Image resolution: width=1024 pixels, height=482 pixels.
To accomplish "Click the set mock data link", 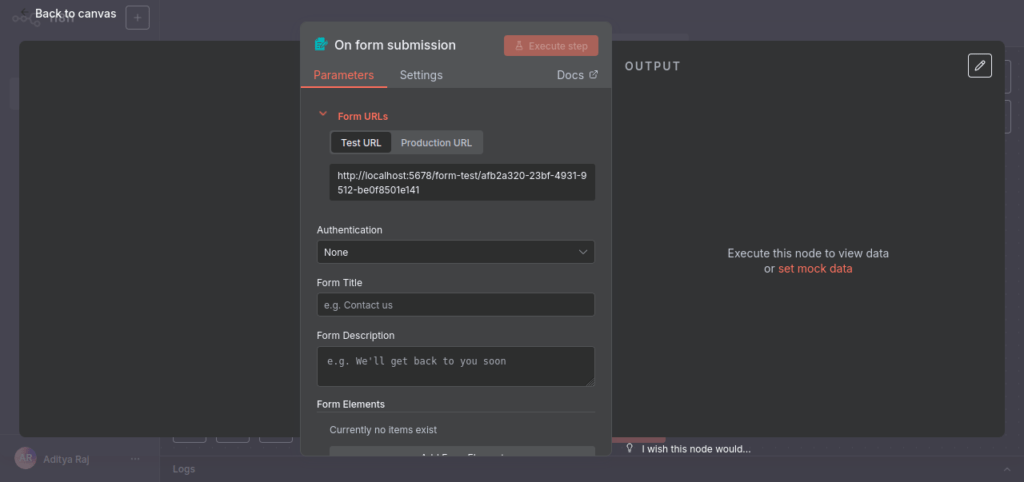I will (815, 269).
